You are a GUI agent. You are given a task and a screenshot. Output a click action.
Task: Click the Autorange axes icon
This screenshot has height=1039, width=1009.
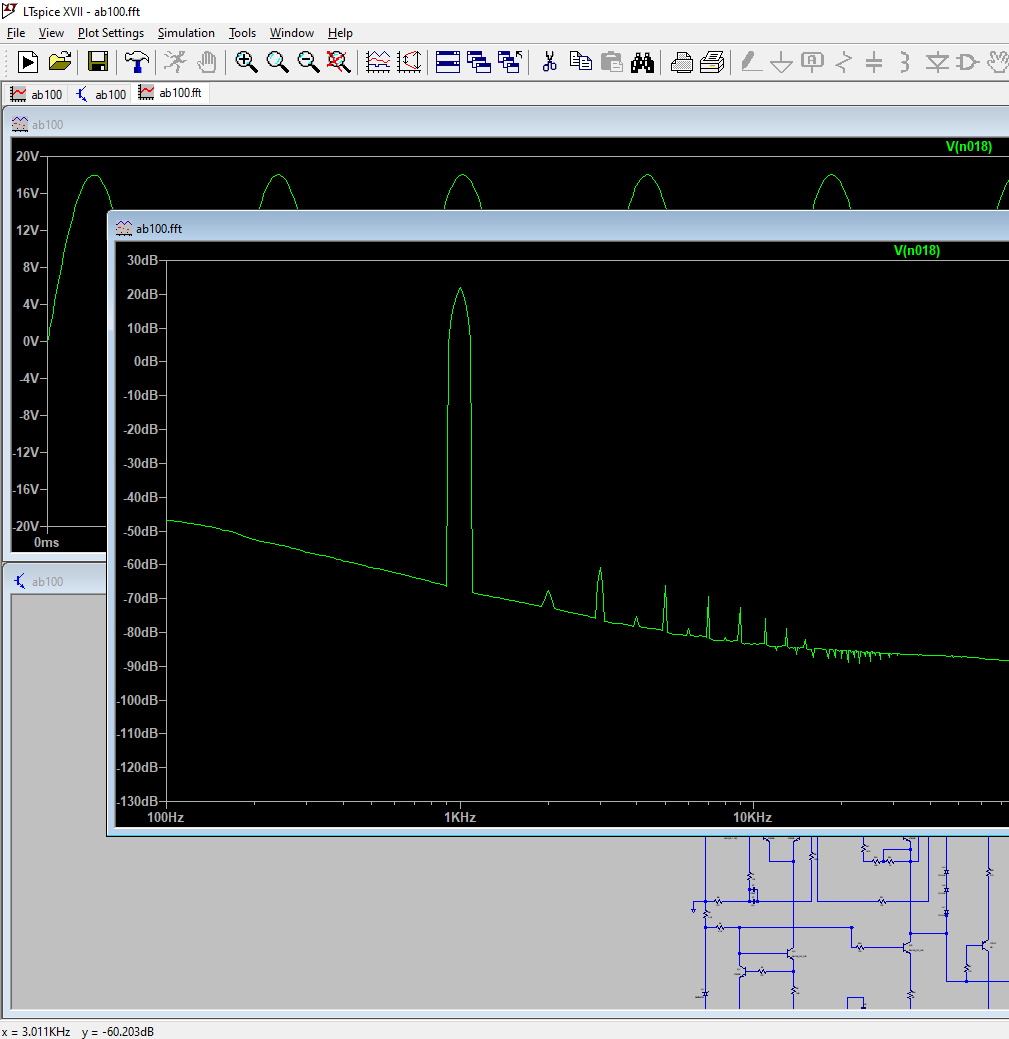tap(409, 62)
